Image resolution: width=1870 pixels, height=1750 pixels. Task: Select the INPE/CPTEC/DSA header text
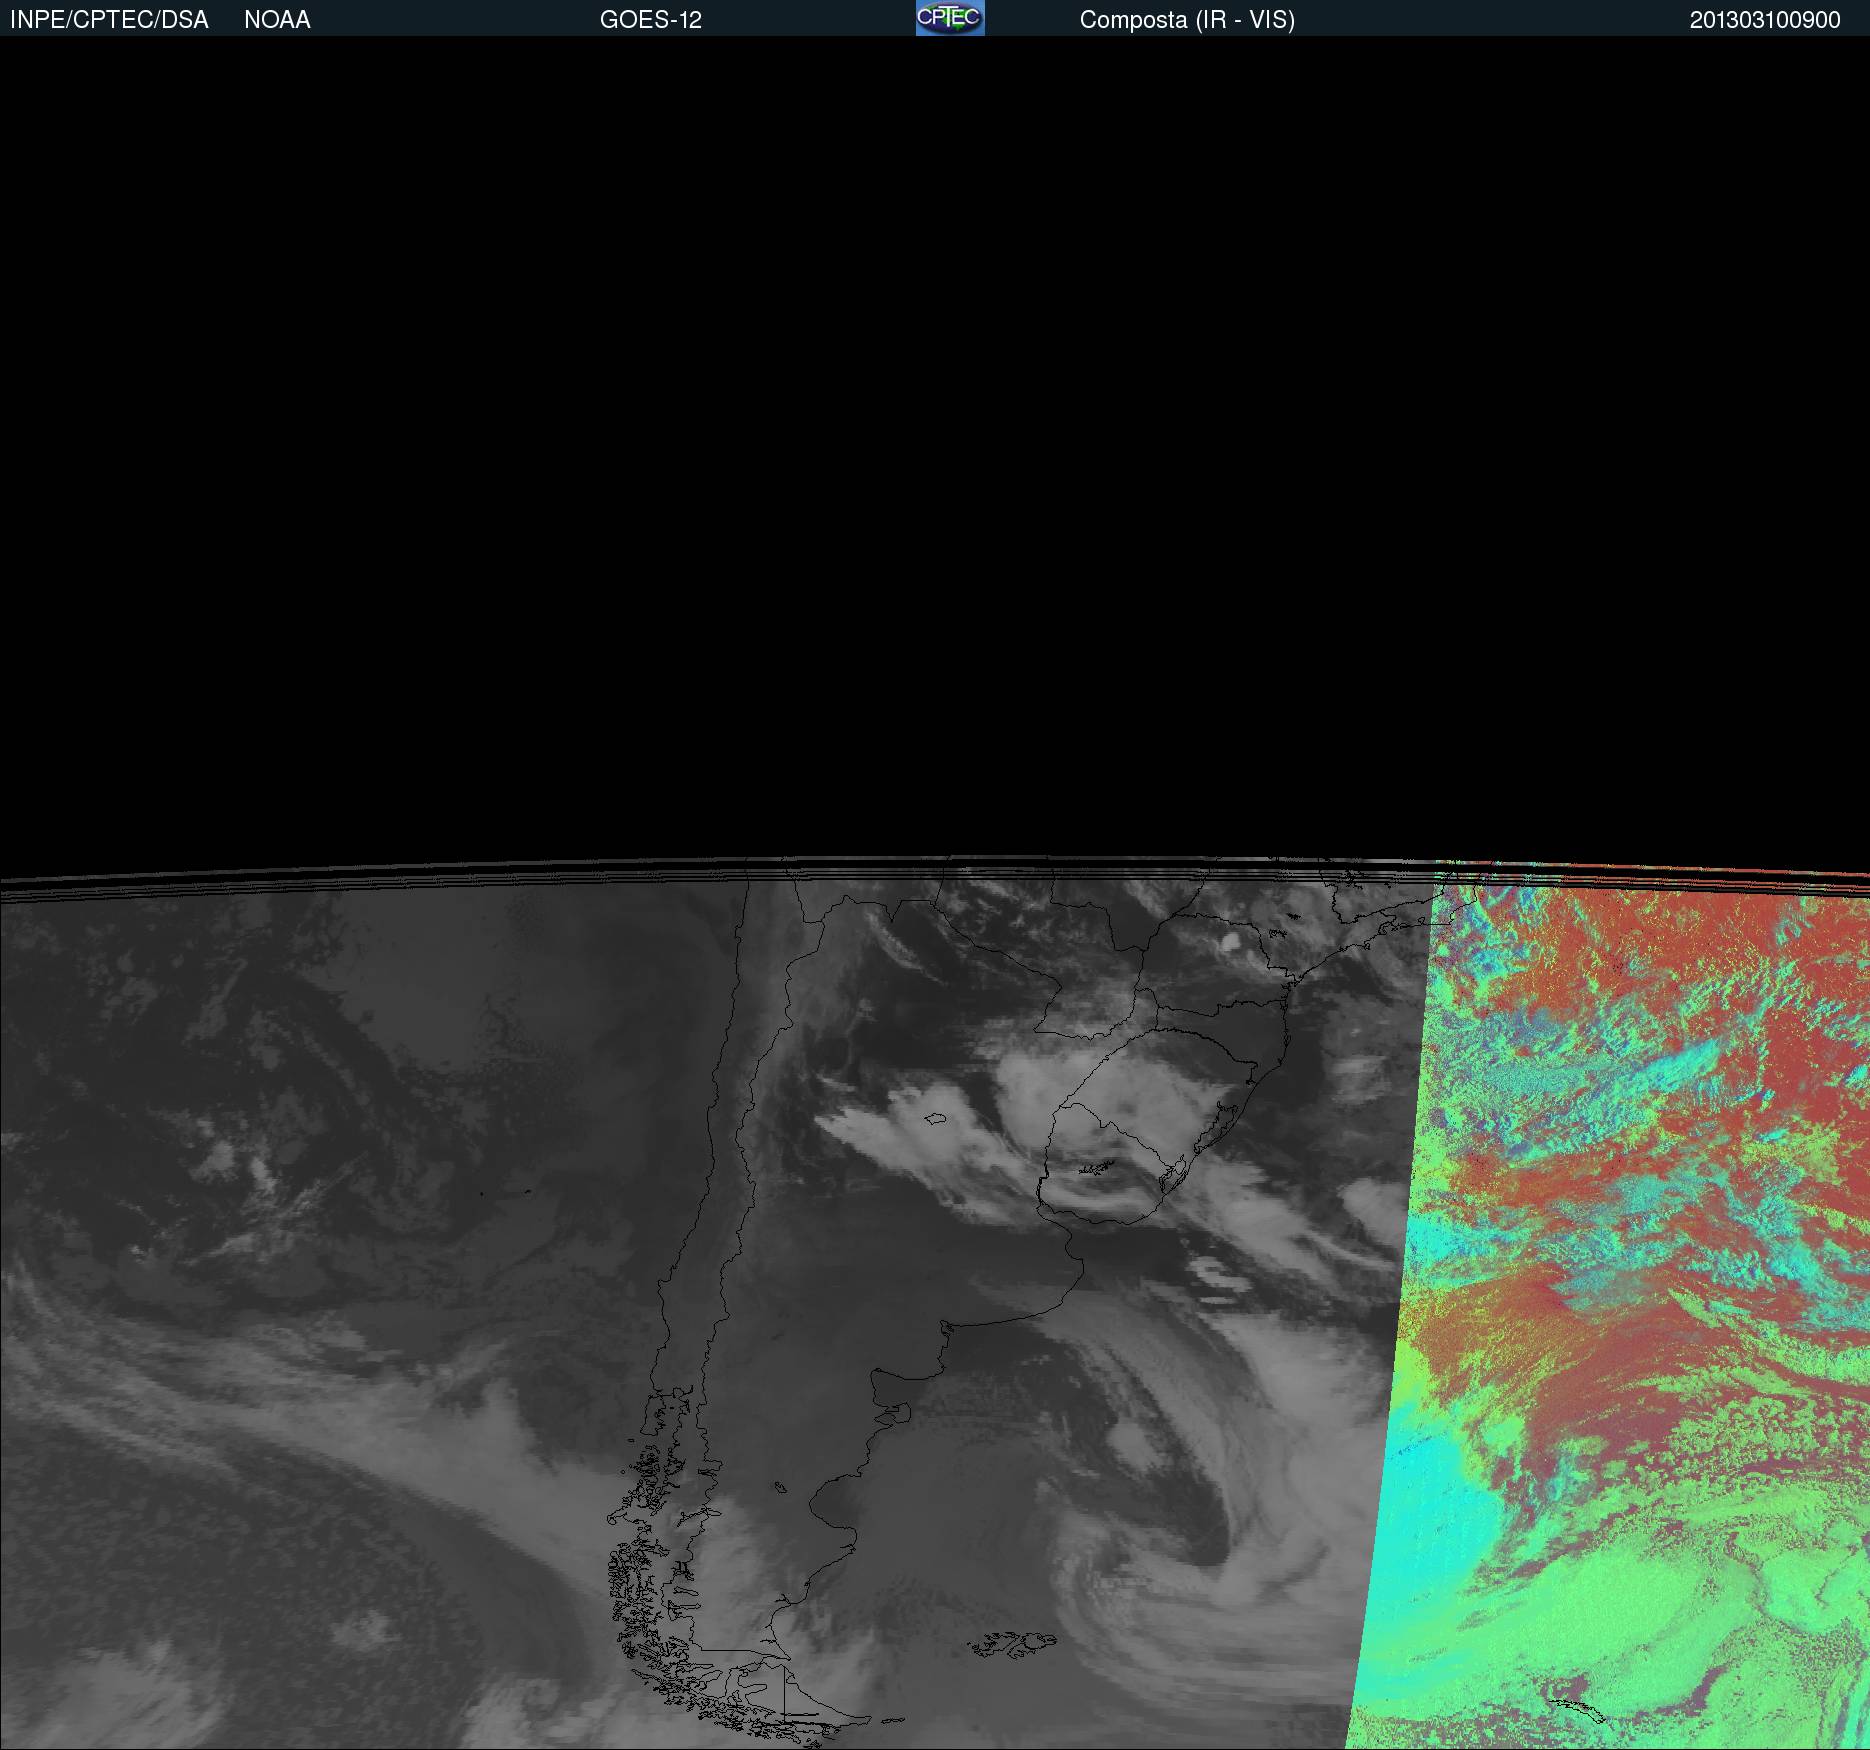click(109, 20)
